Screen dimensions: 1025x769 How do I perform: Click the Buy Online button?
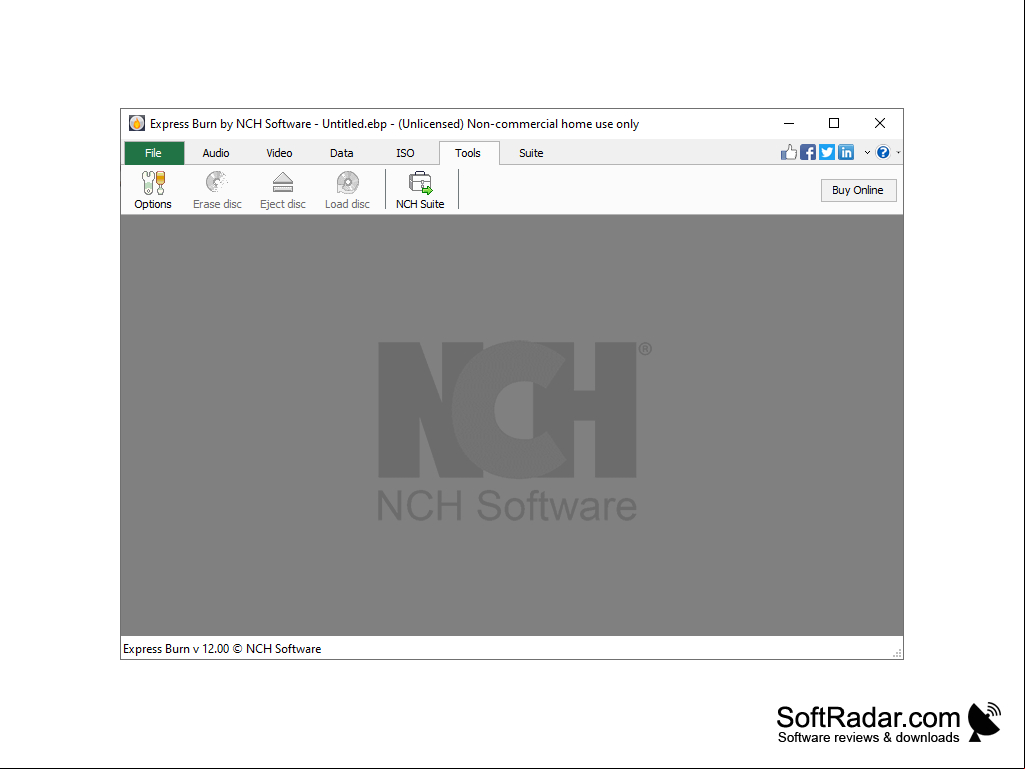click(x=858, y=190)
